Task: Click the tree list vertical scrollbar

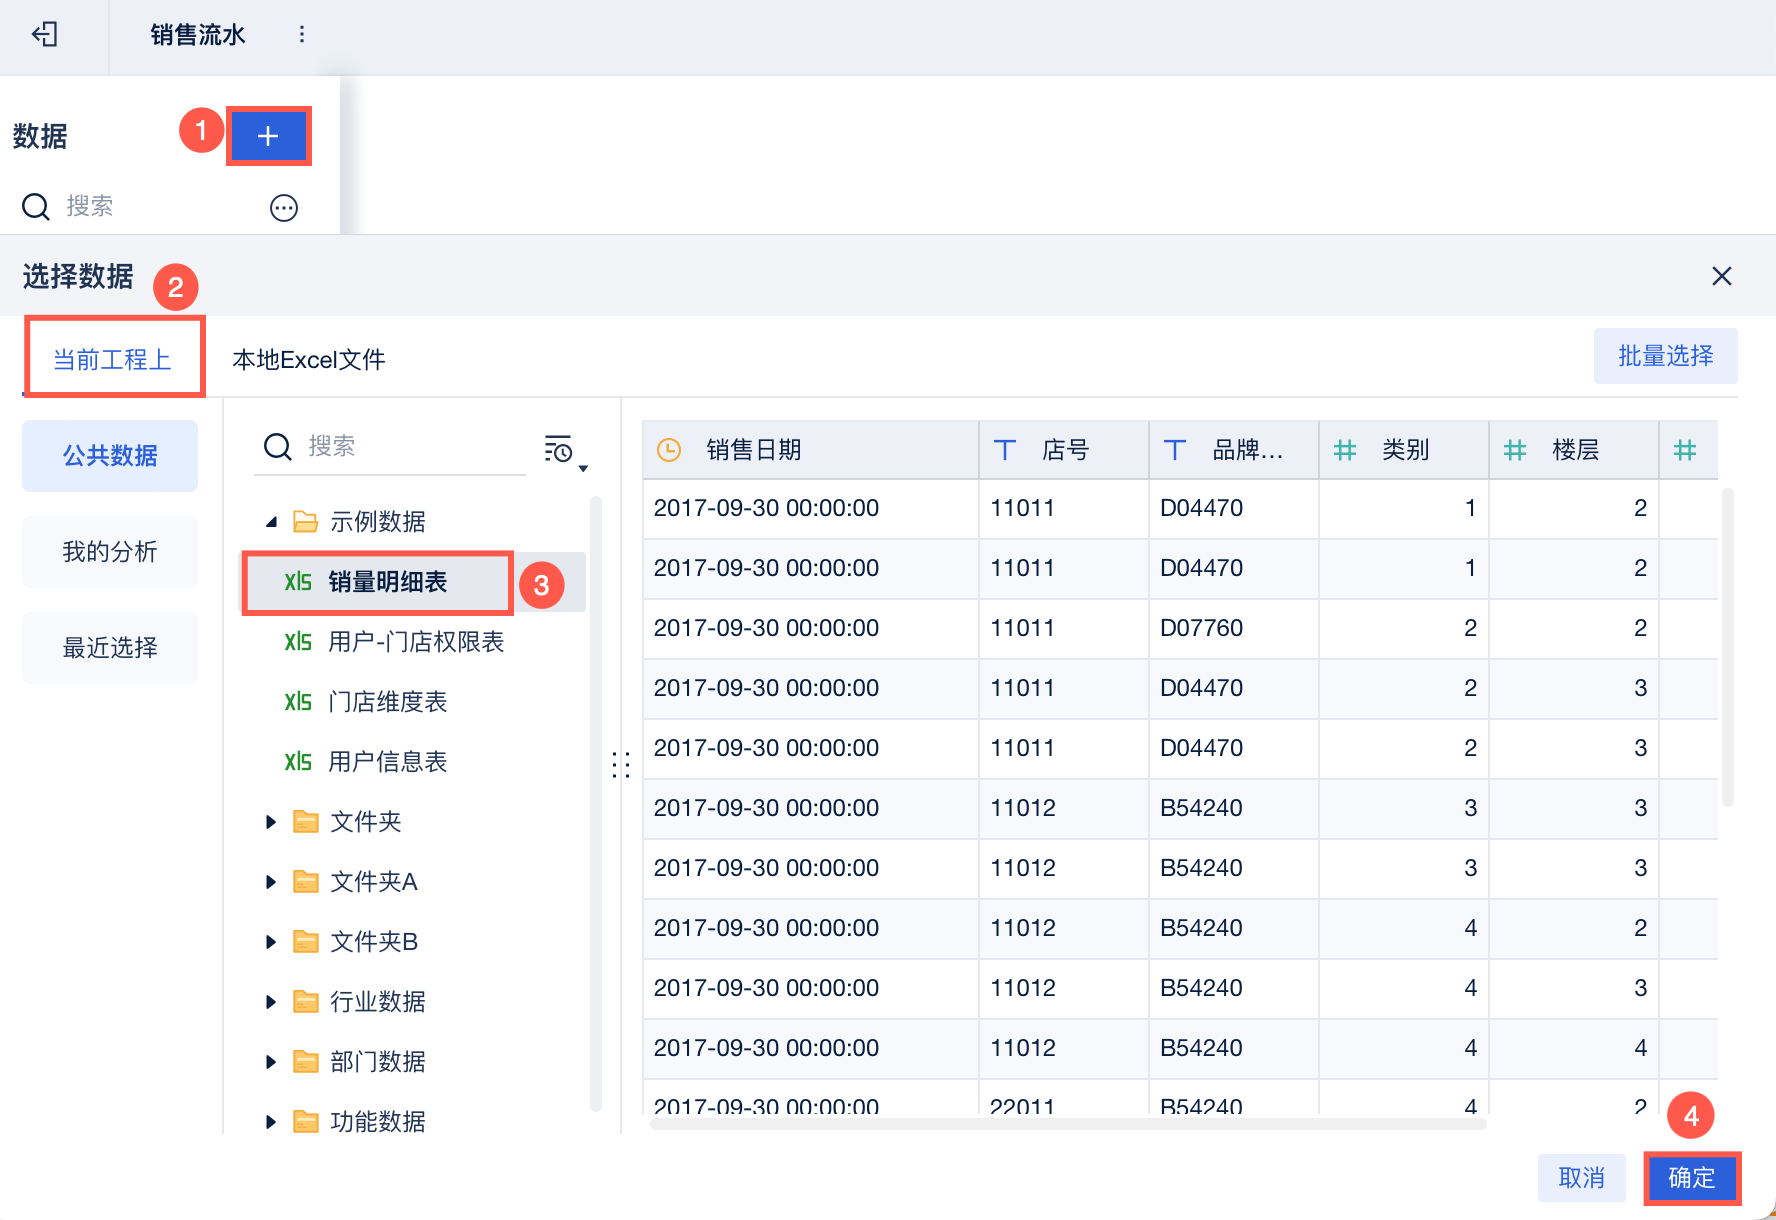Action: (x=596, y=804)
